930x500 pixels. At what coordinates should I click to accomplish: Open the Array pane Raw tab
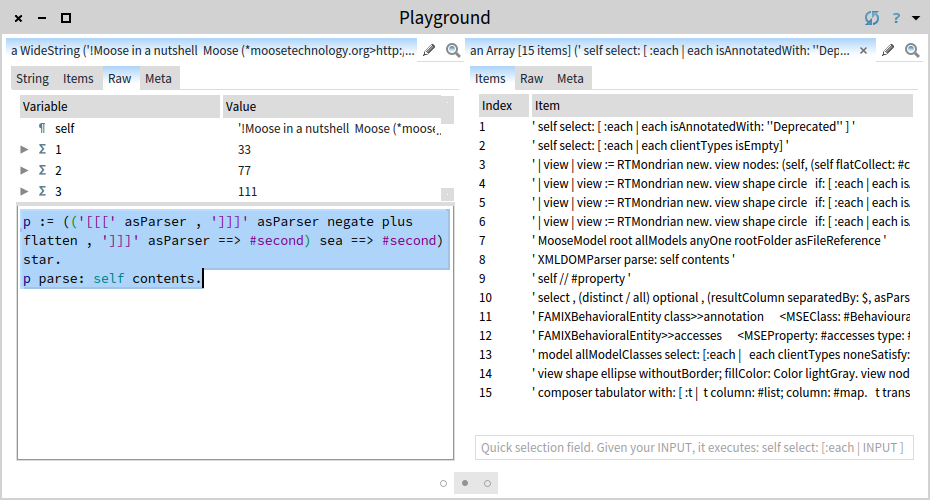[x=532, y=78]
